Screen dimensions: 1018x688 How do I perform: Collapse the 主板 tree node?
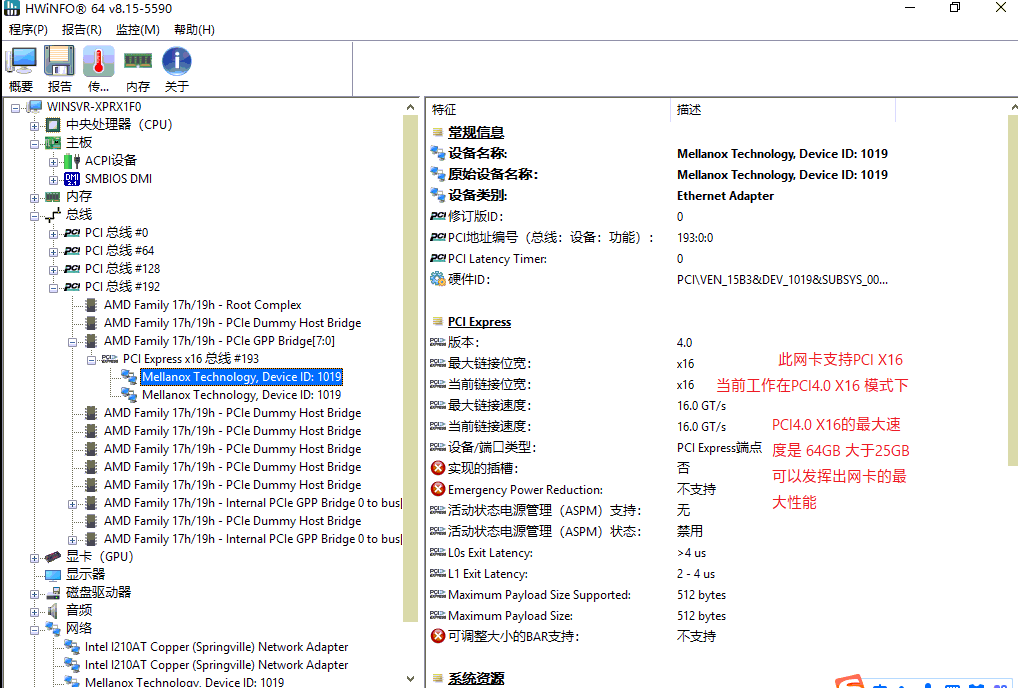[x=35, y=143]
